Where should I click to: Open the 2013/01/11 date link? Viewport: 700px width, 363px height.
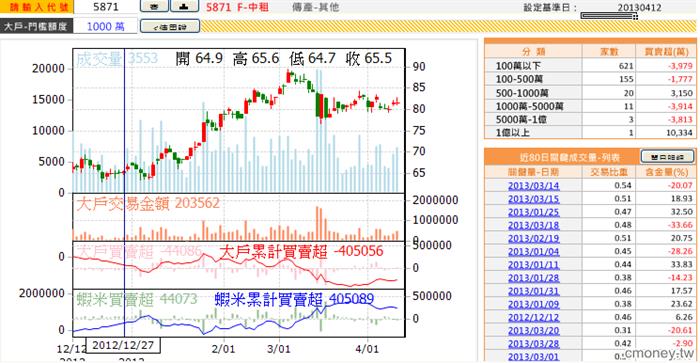(x=533, y=264)
